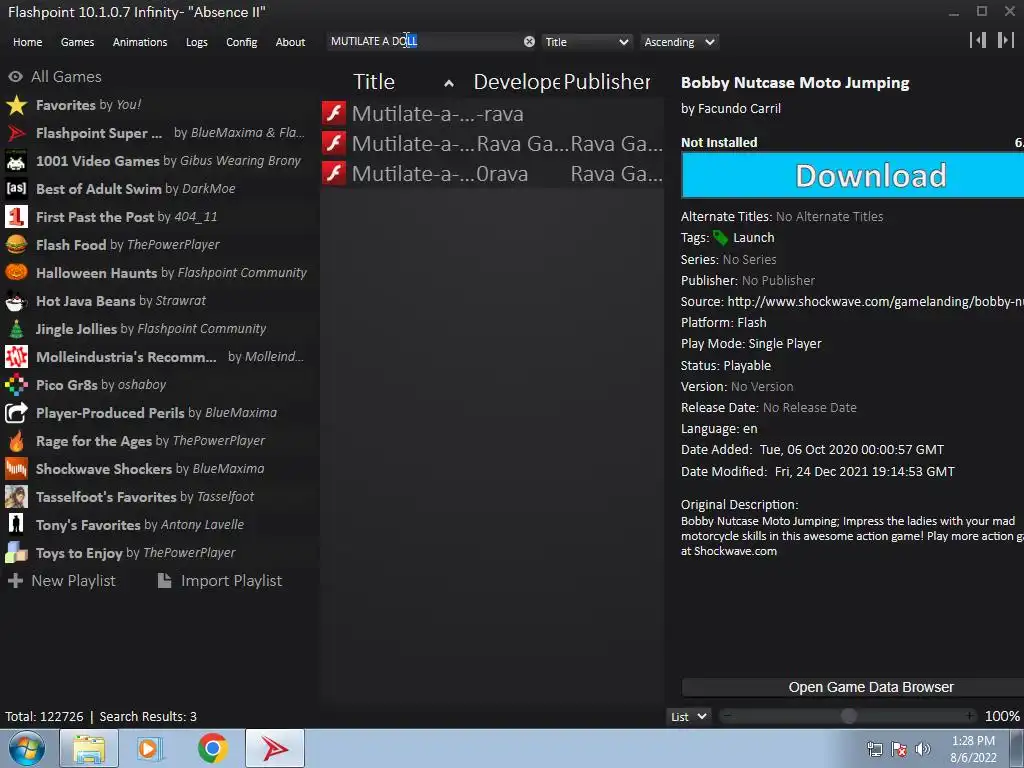Click Open Game Data Browser button

tap(852, 687)
